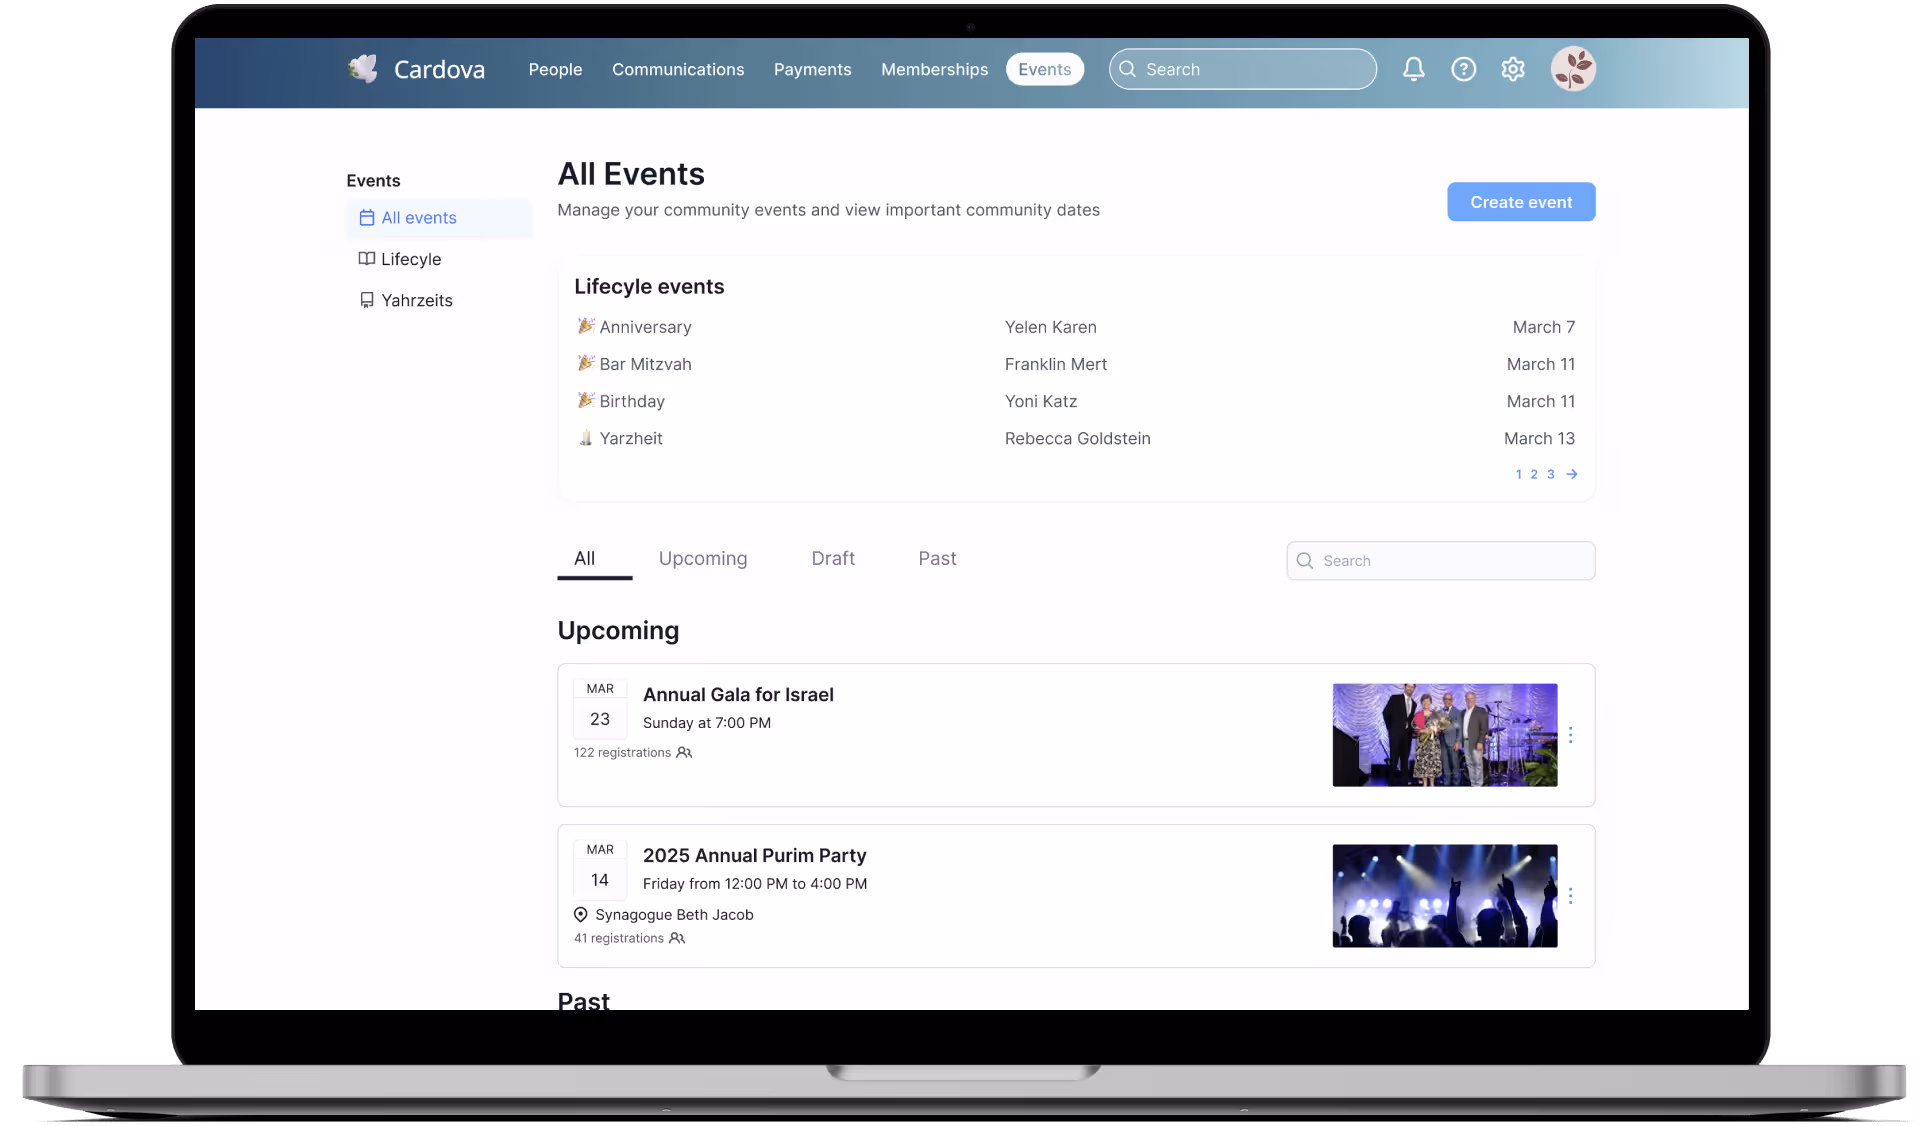Open settings via the gear icon

[x=1513, y=69]
